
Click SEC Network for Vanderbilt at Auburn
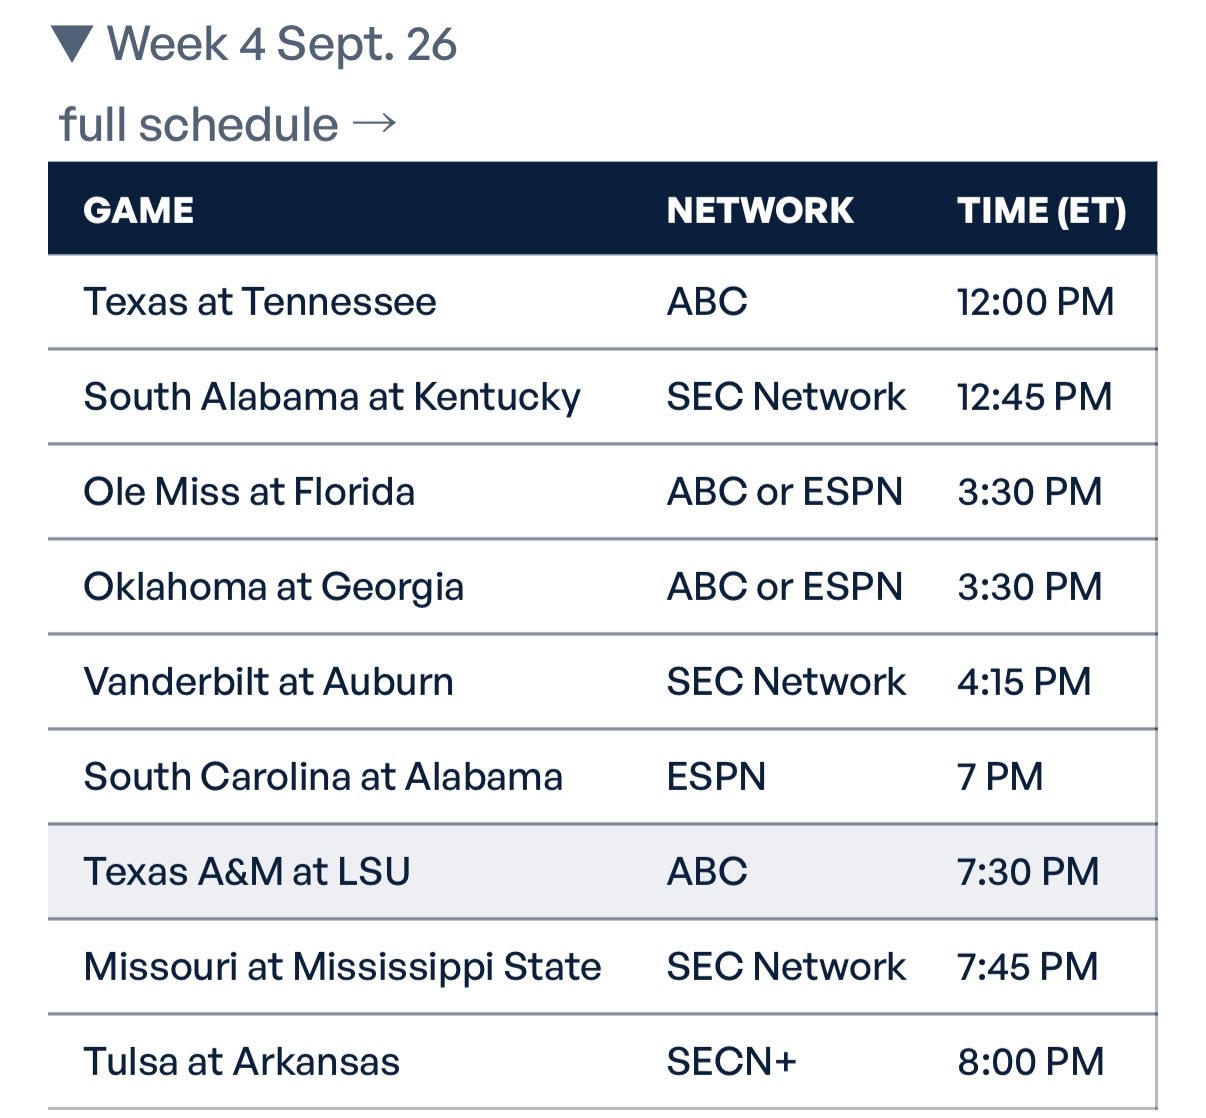pyautogui.click(x=786, y=682)
